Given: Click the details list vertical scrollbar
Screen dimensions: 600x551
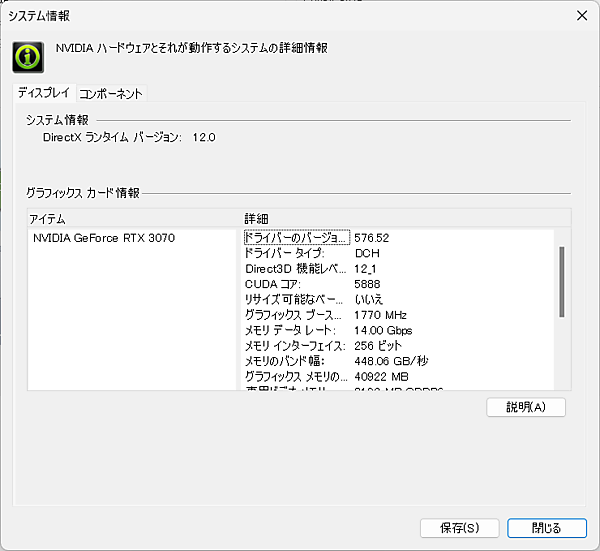Looking at the screenshot, I should 562,282.
